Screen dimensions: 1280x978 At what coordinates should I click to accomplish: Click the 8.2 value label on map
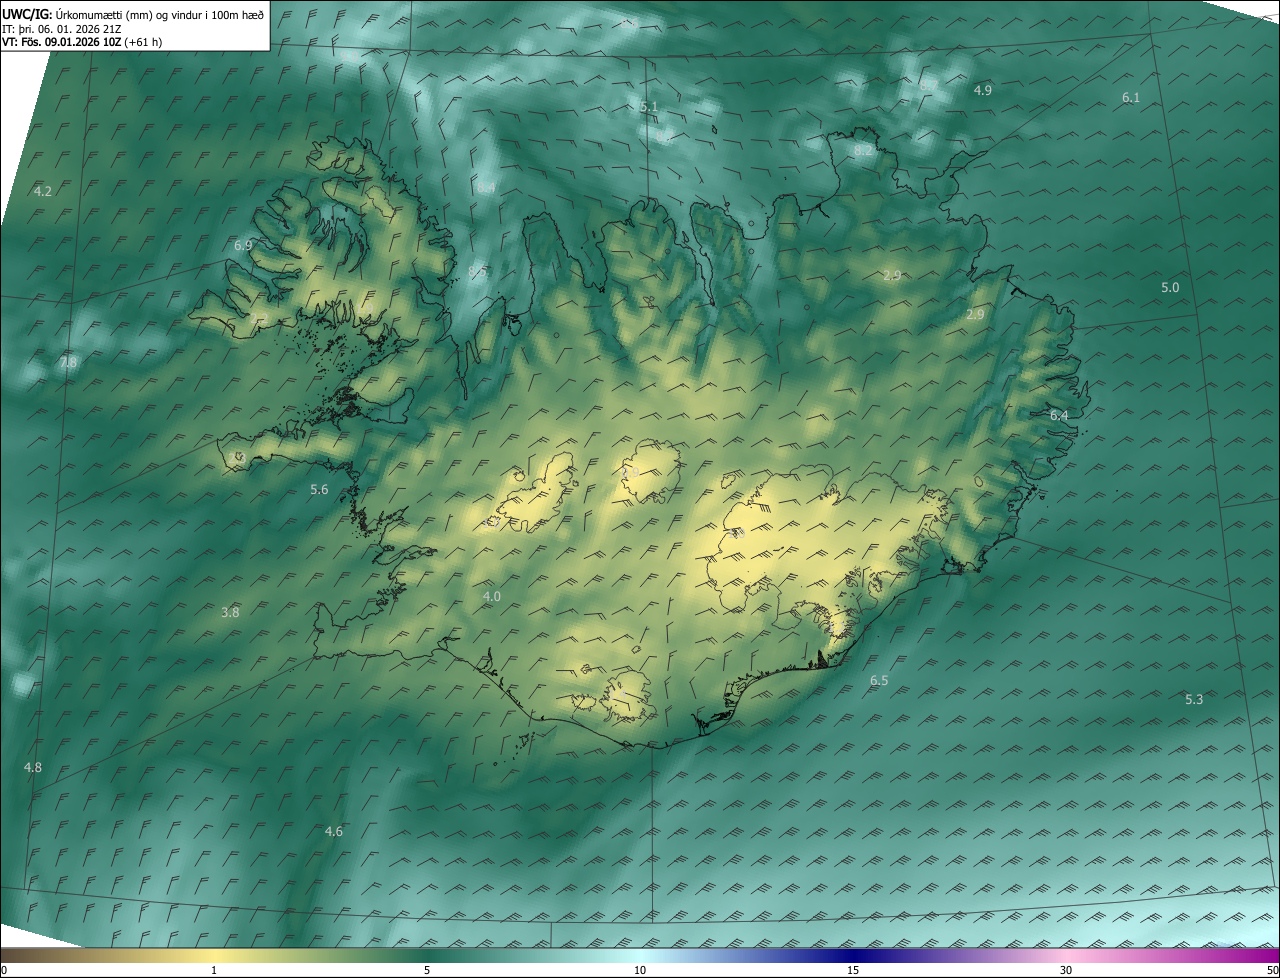tap(863, 150)
